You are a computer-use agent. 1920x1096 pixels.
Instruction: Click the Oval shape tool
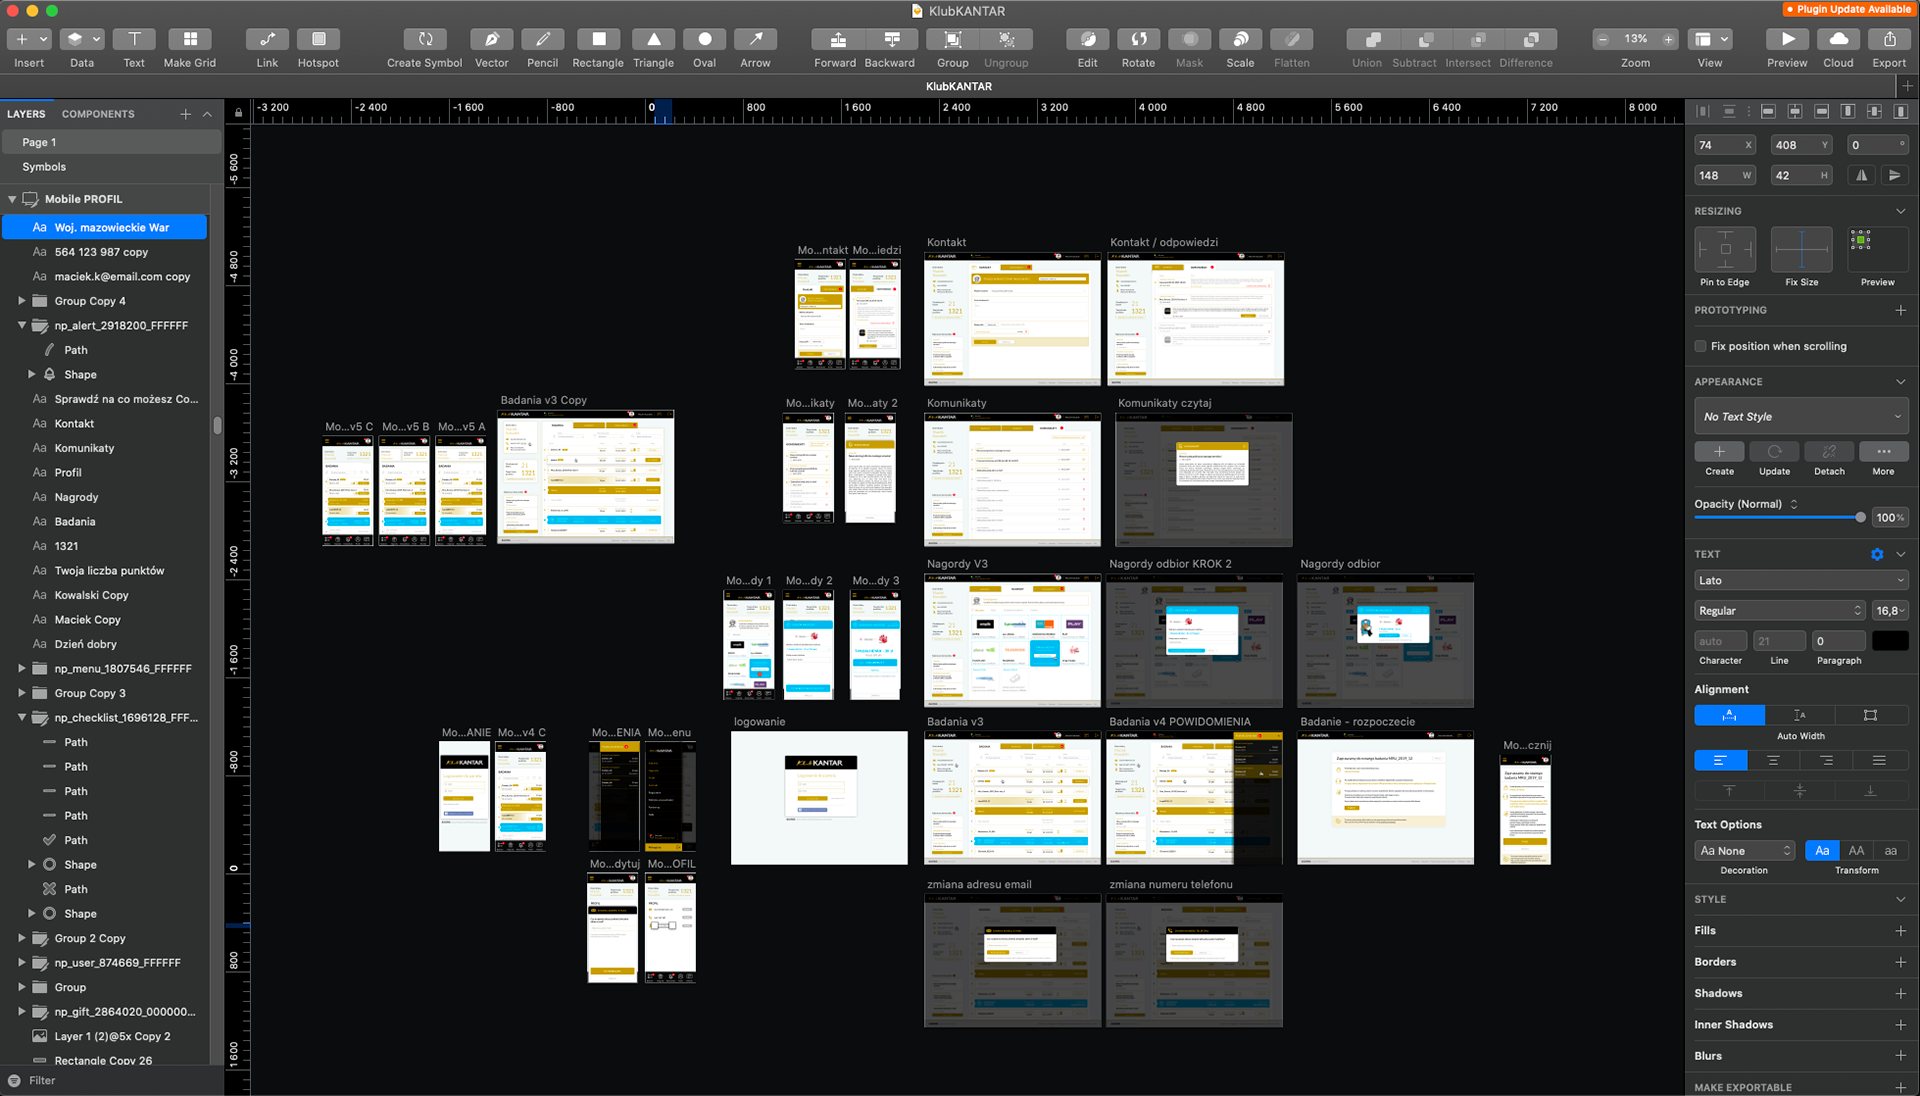point(704,40)
